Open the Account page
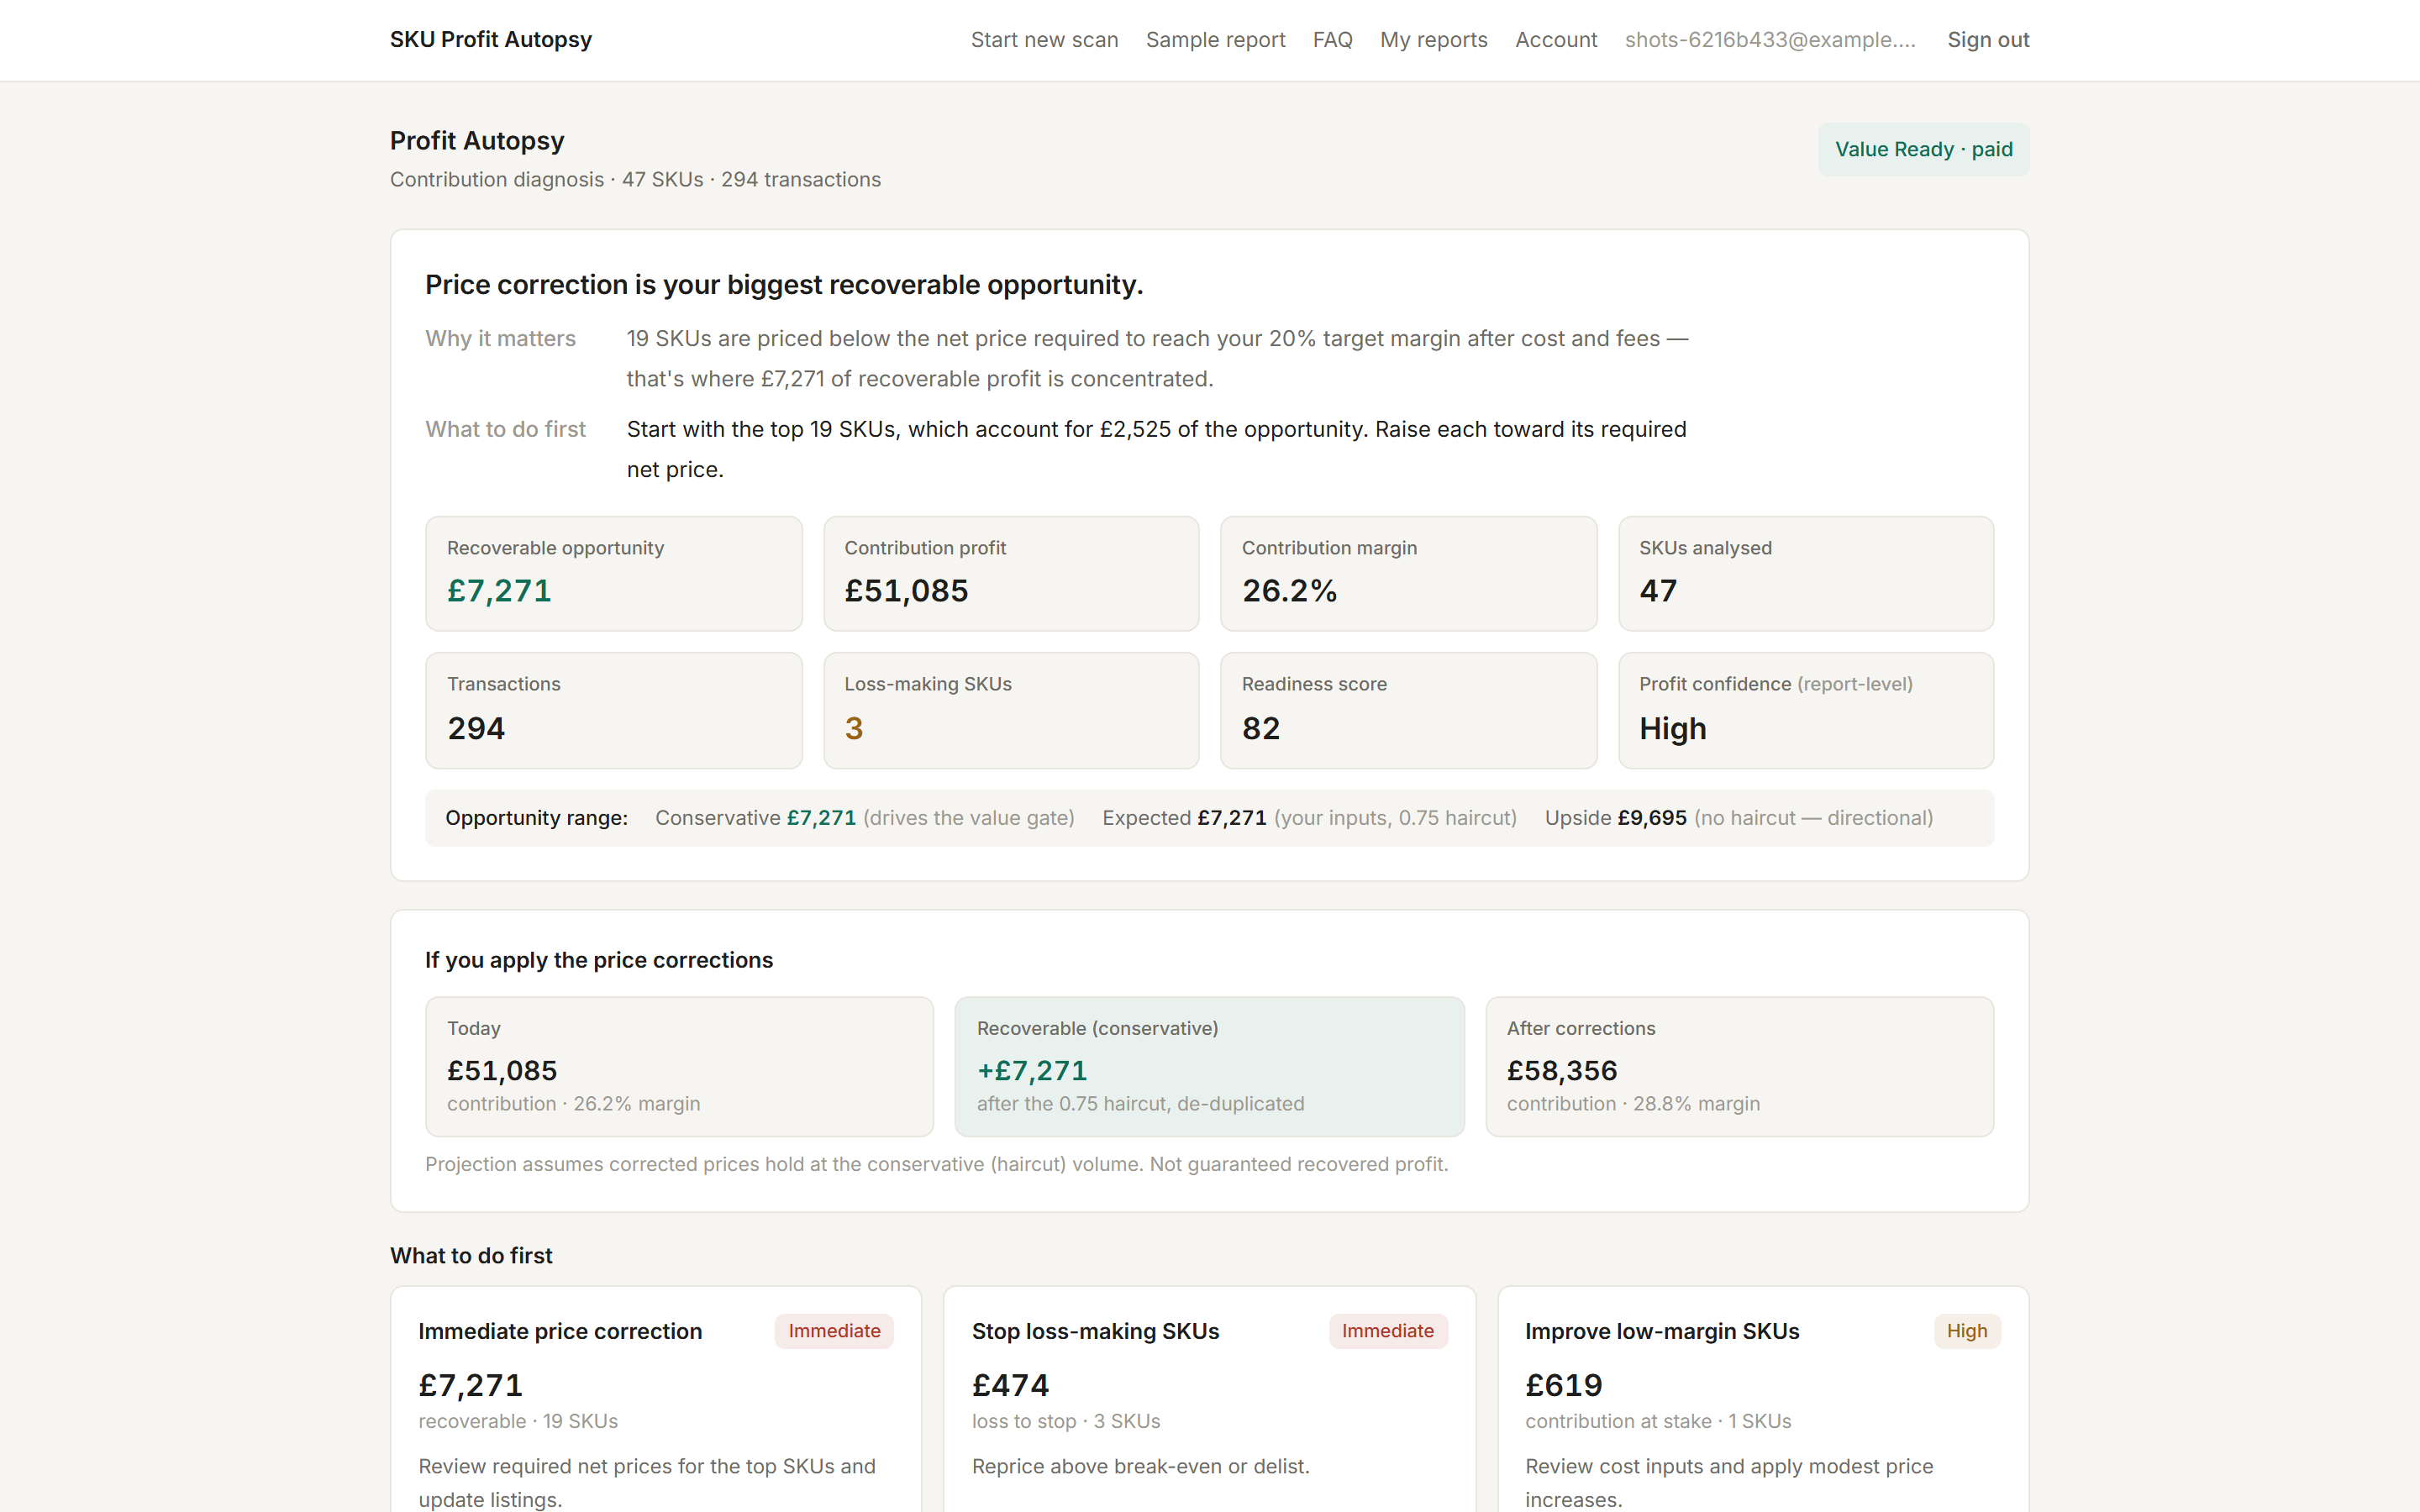Viewport: 2420px width, 1512px height. (x=1555, y=40)
